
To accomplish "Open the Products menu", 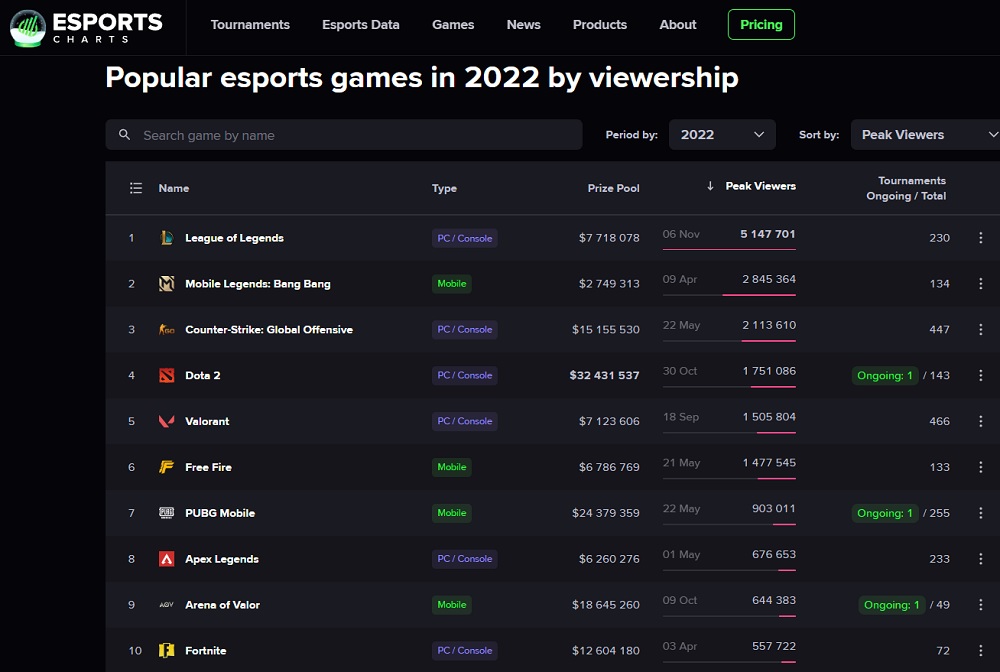I will [599, 25].
